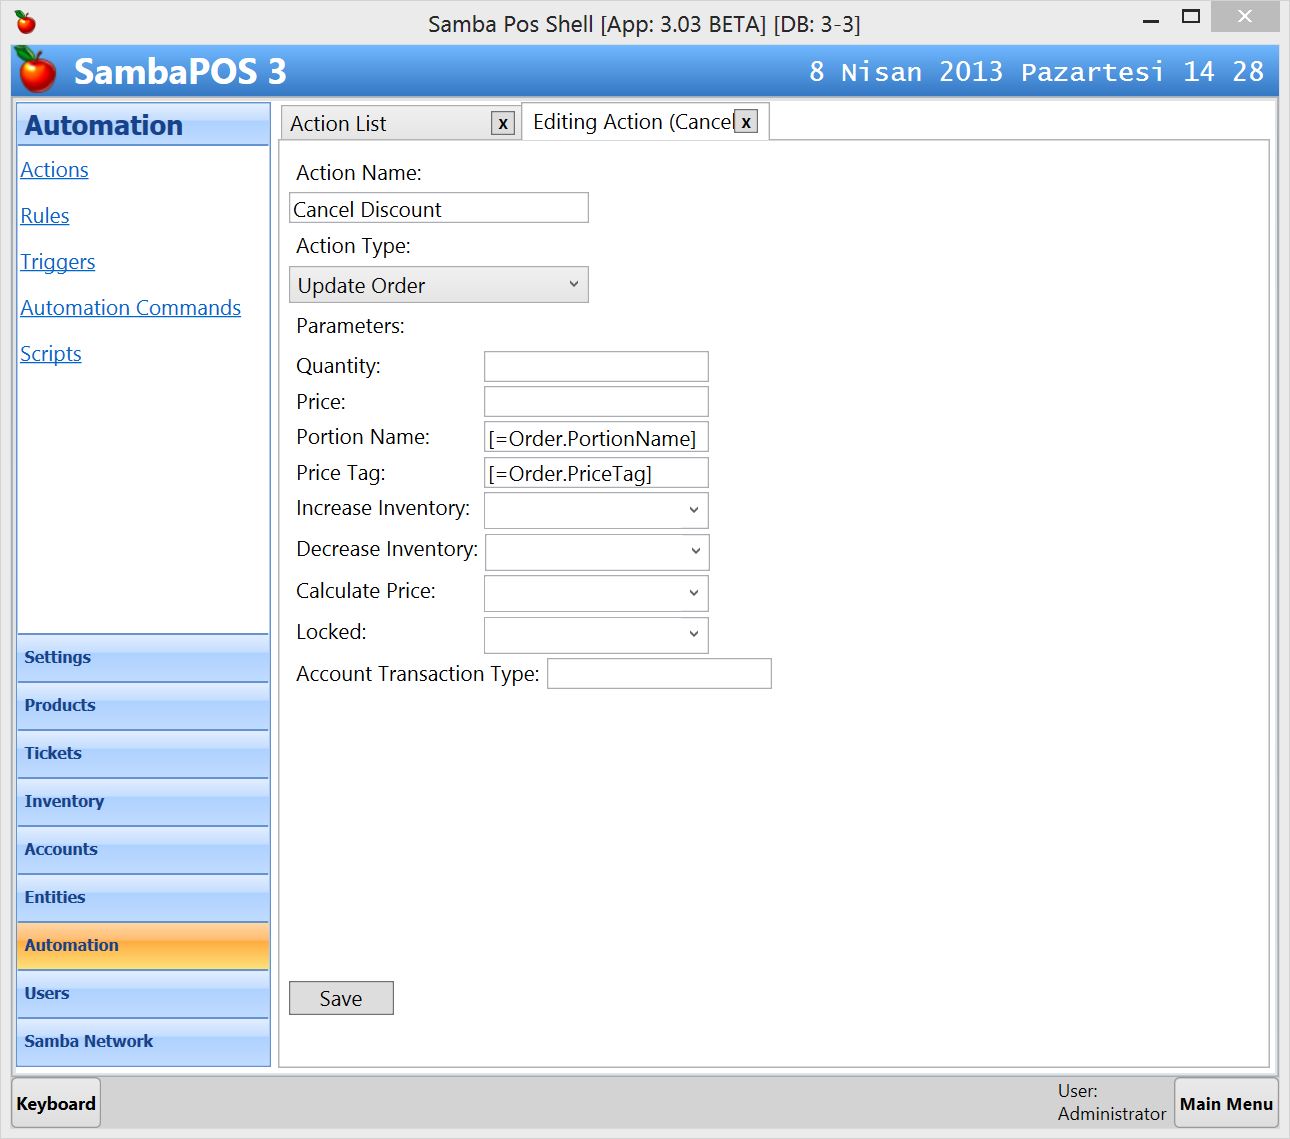Go to Automation Commands
1290x1139 pixels.
click(x=131, y=308)
